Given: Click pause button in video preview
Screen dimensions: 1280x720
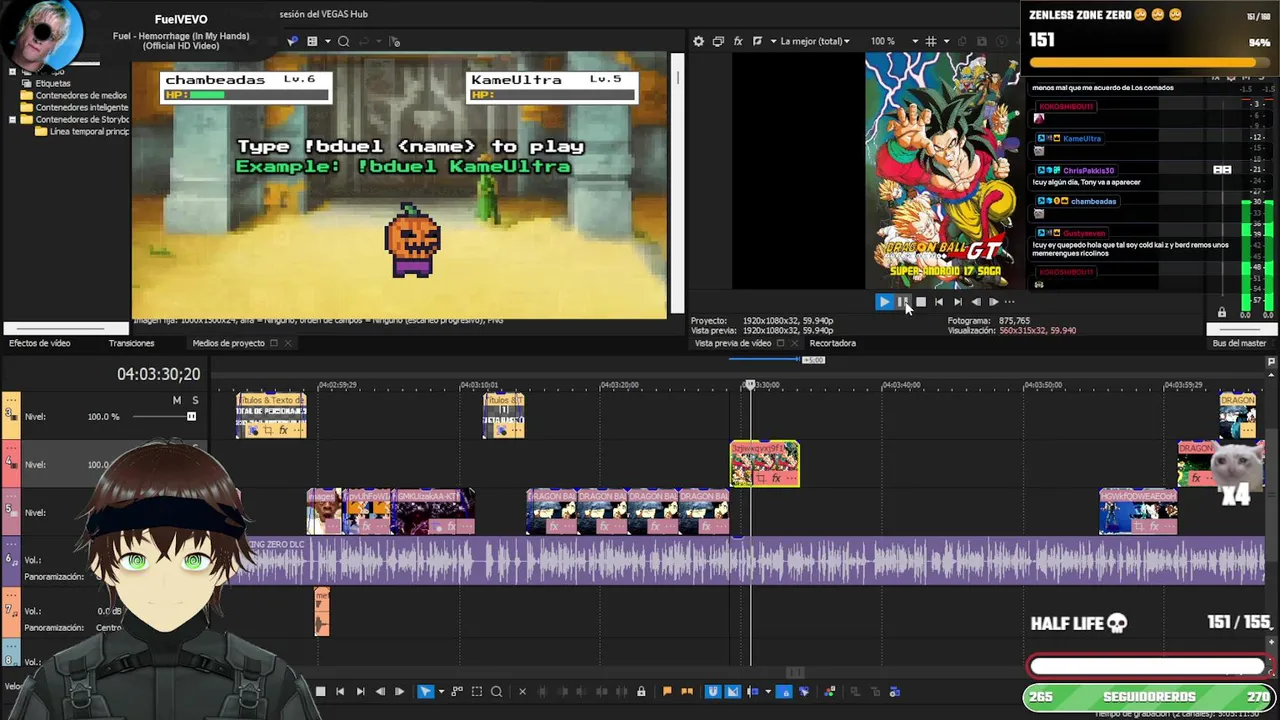Looking at the screenshot, I should (x=902, y=301).
